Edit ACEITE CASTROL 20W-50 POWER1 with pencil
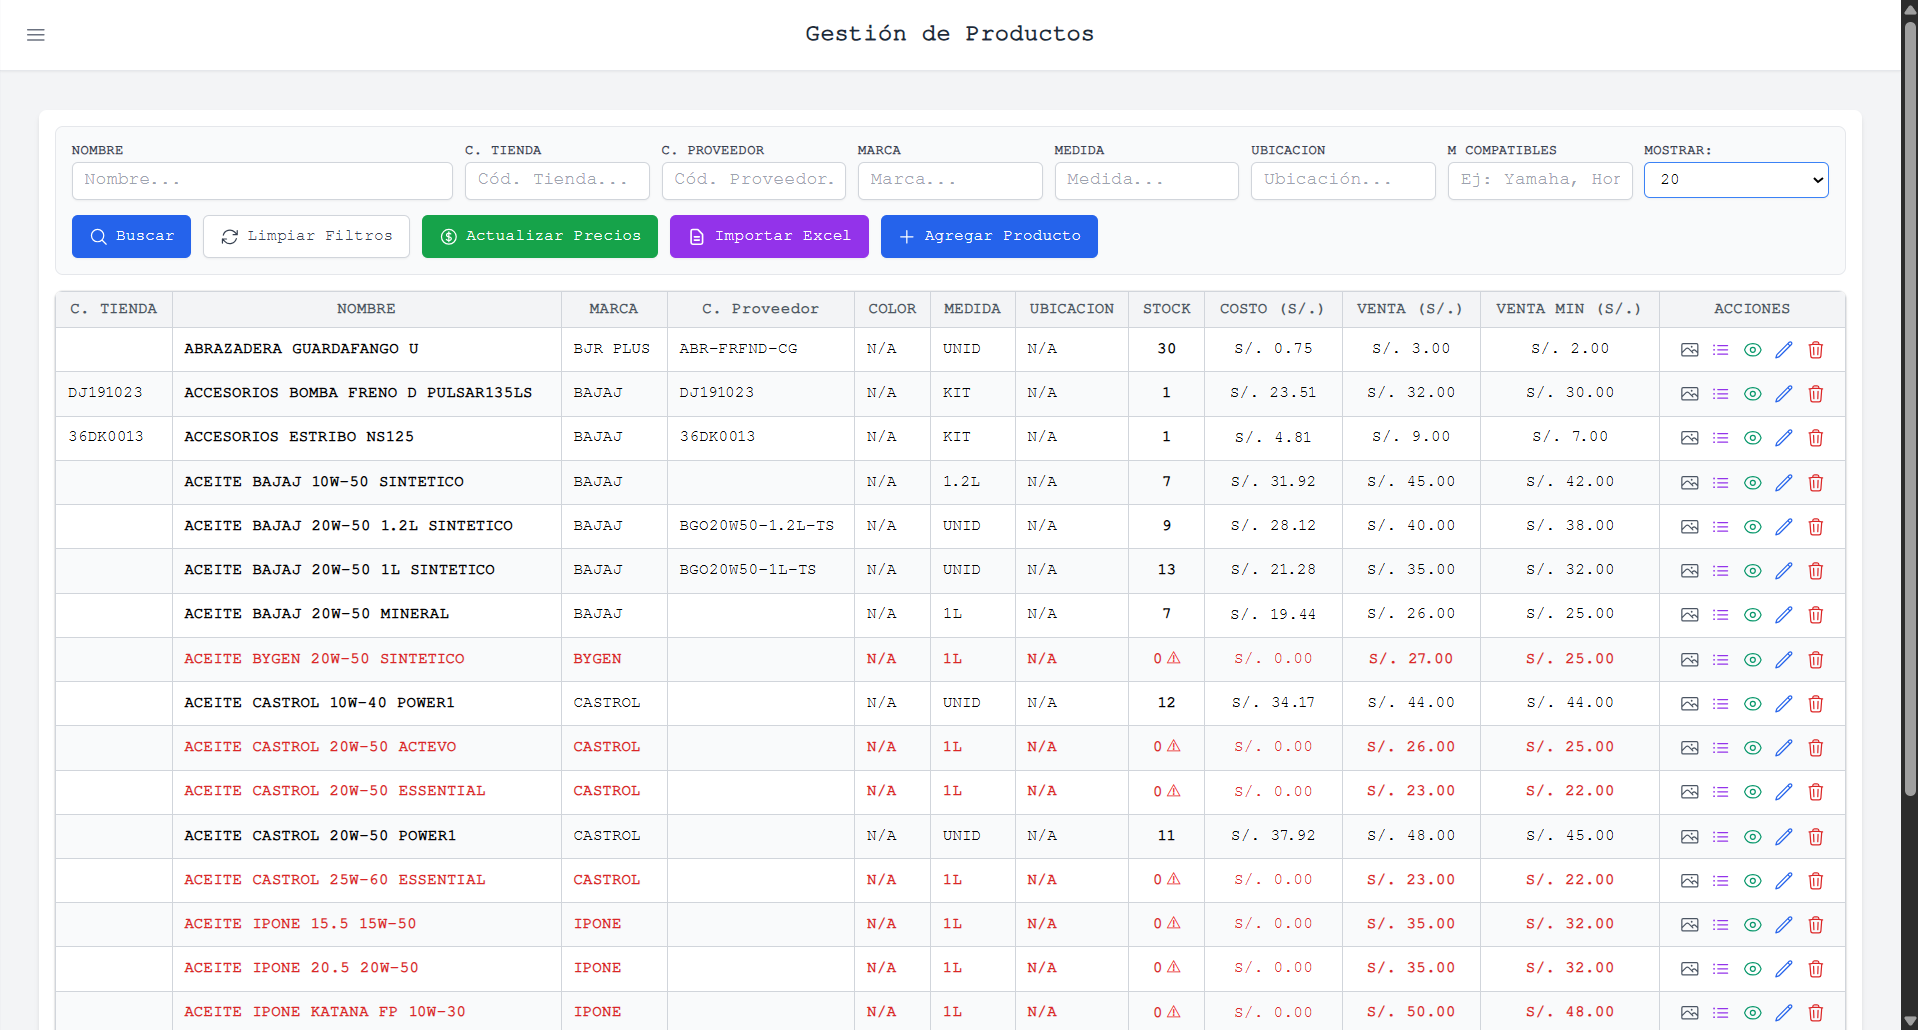Image resolution: width=1918 pixels, height=1030 pixels. coord(1784,837)
